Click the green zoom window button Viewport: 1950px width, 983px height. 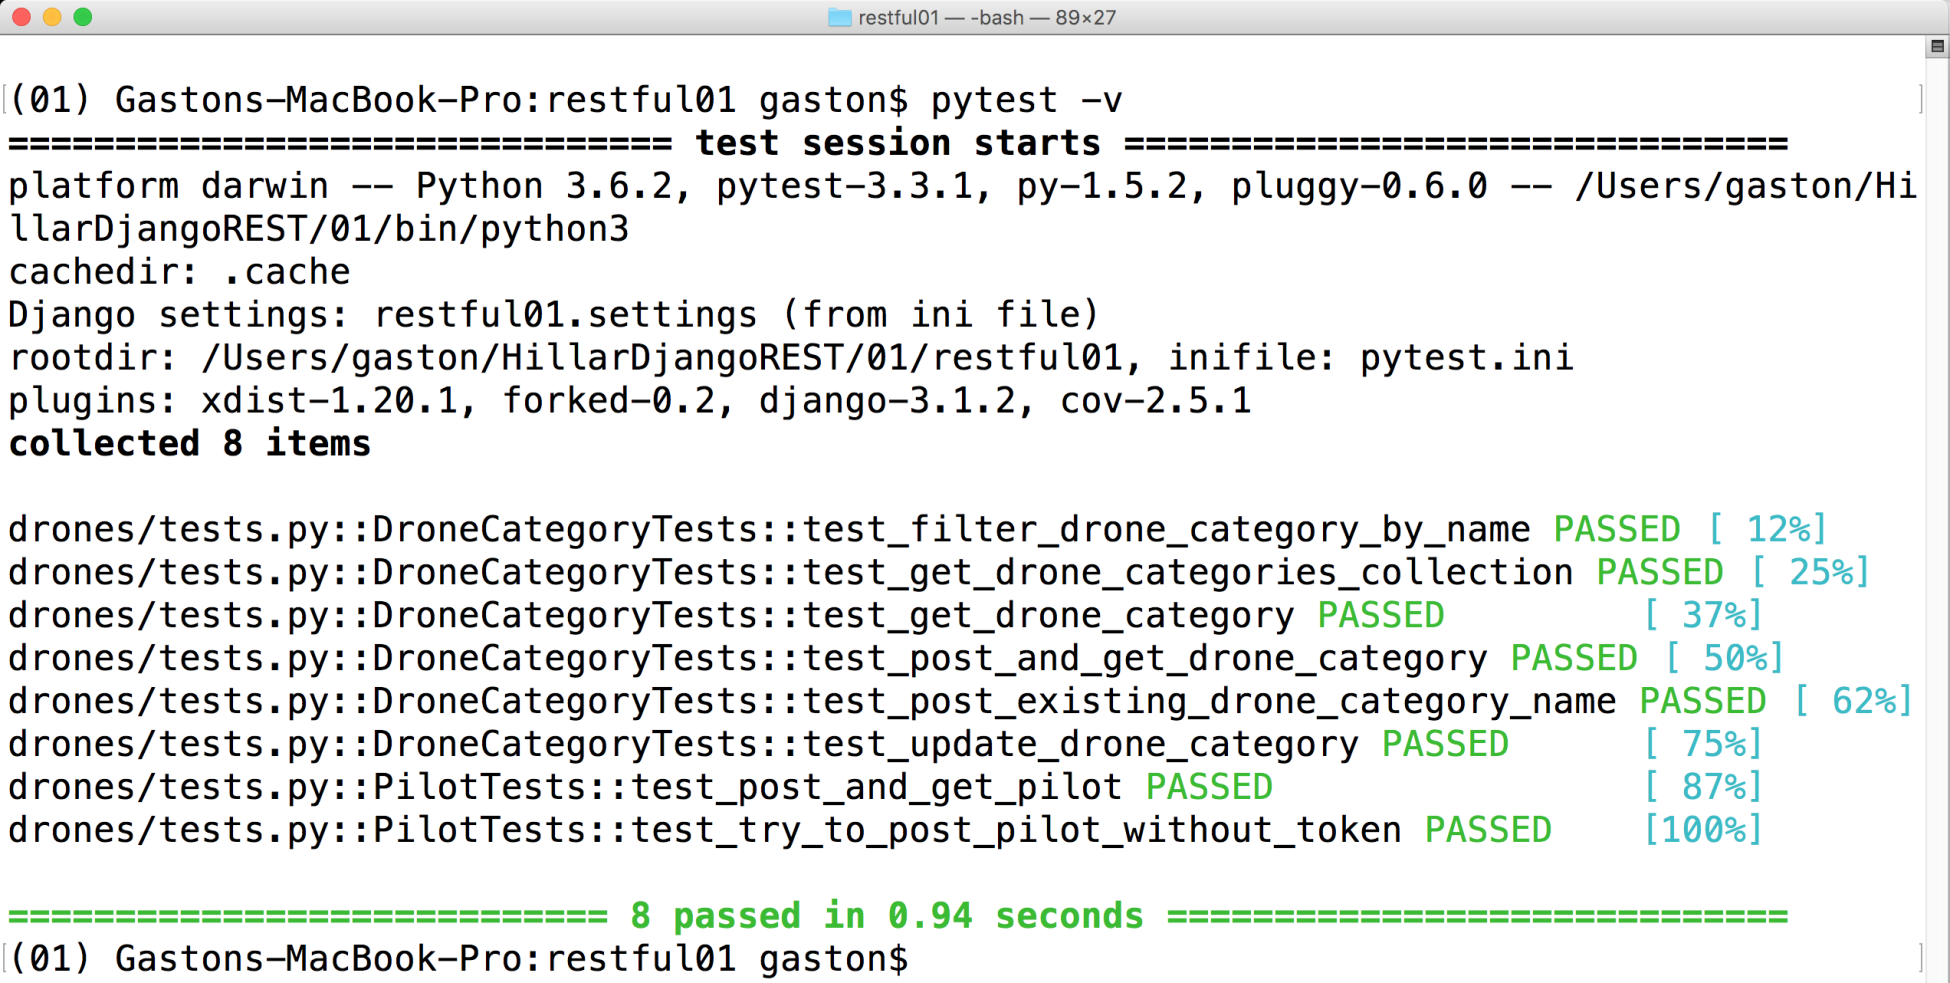(x=83, y=17)
